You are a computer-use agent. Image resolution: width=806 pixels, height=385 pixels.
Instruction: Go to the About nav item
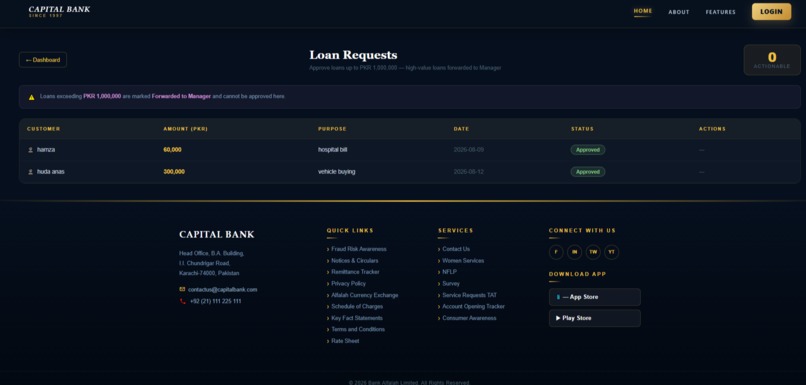click(x=679, y=12)
